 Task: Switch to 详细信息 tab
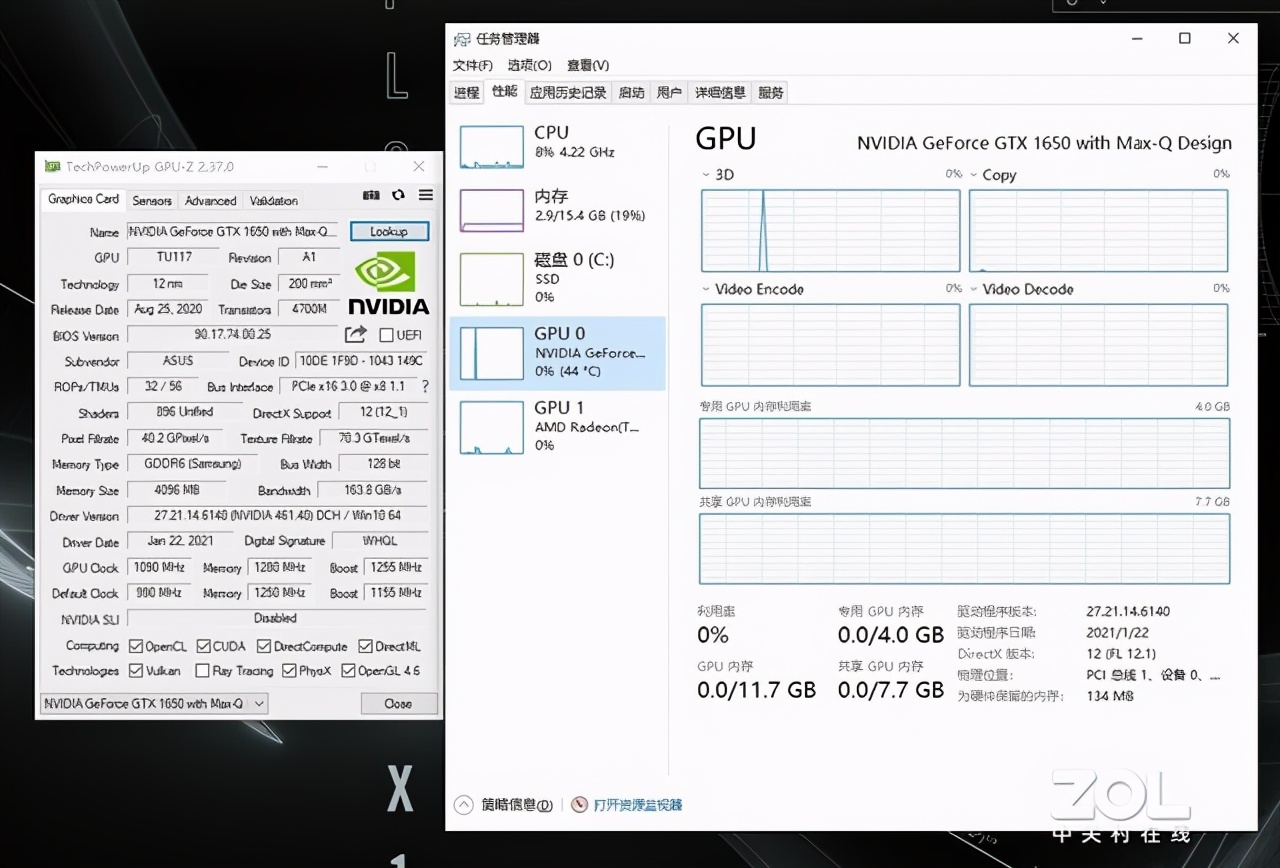click(720, 93)
